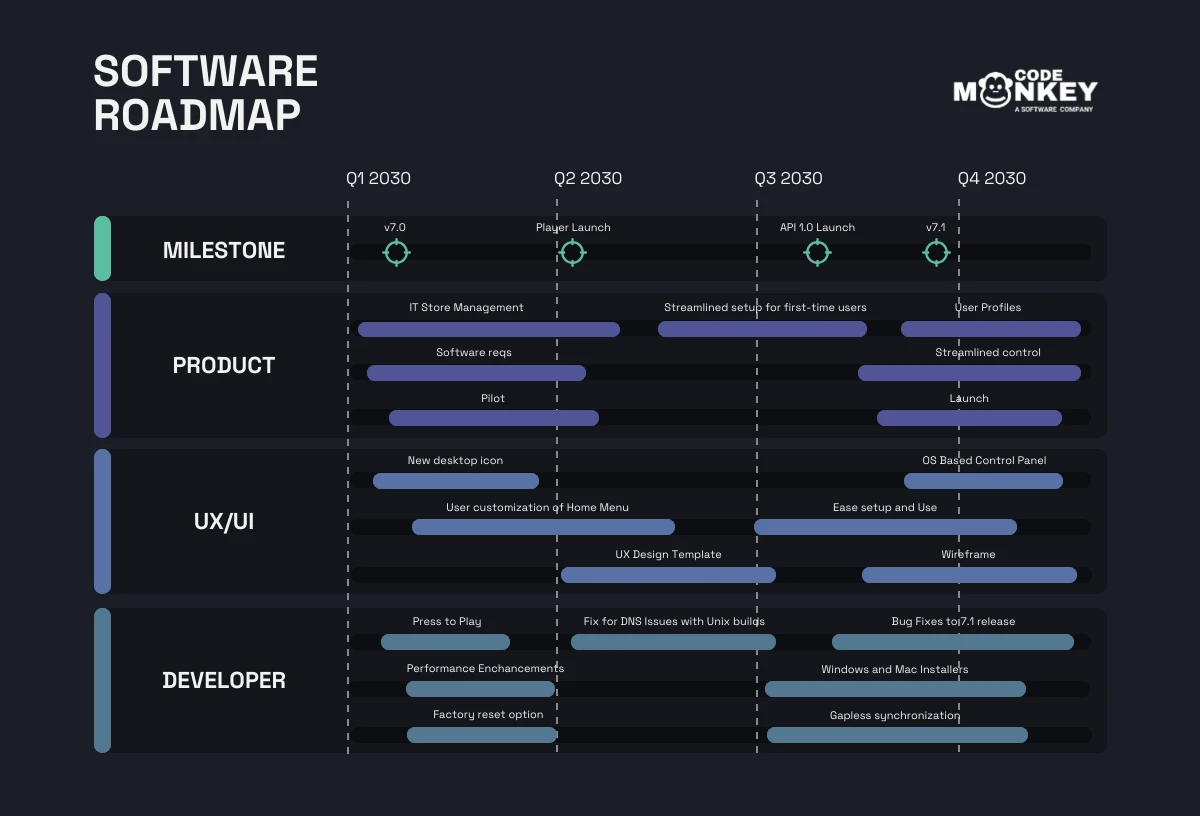
Task: Toggle the IT Store Management bar
Action: (488, 329)
